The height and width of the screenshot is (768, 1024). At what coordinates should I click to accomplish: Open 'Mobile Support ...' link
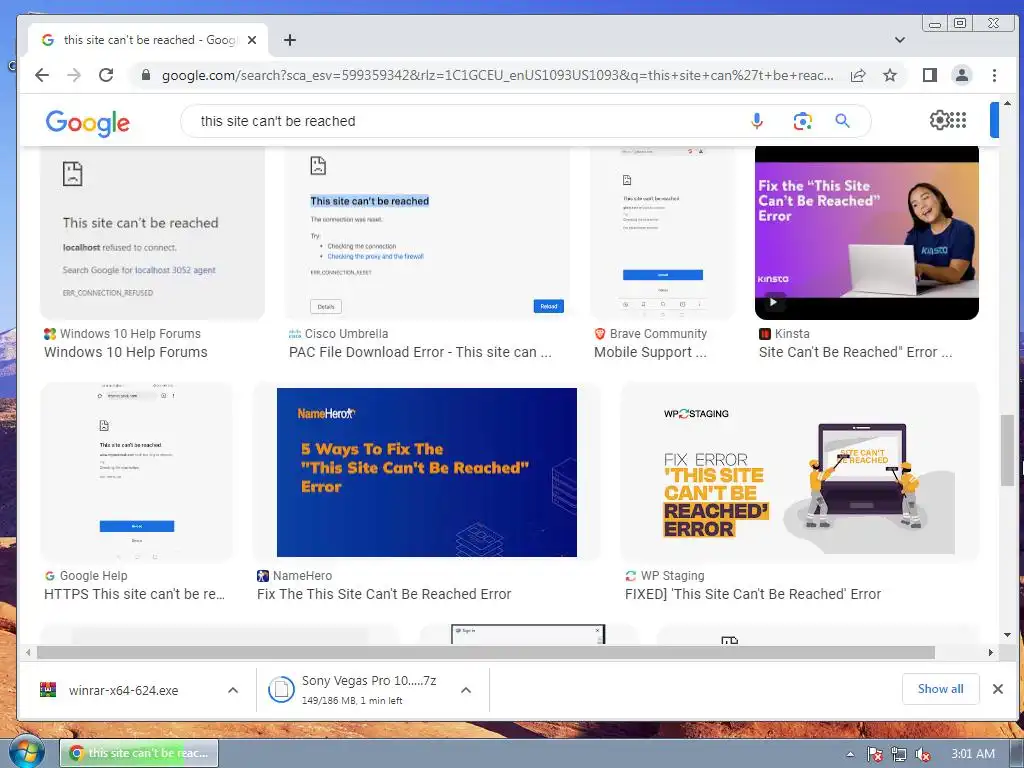tap(650, 352)
